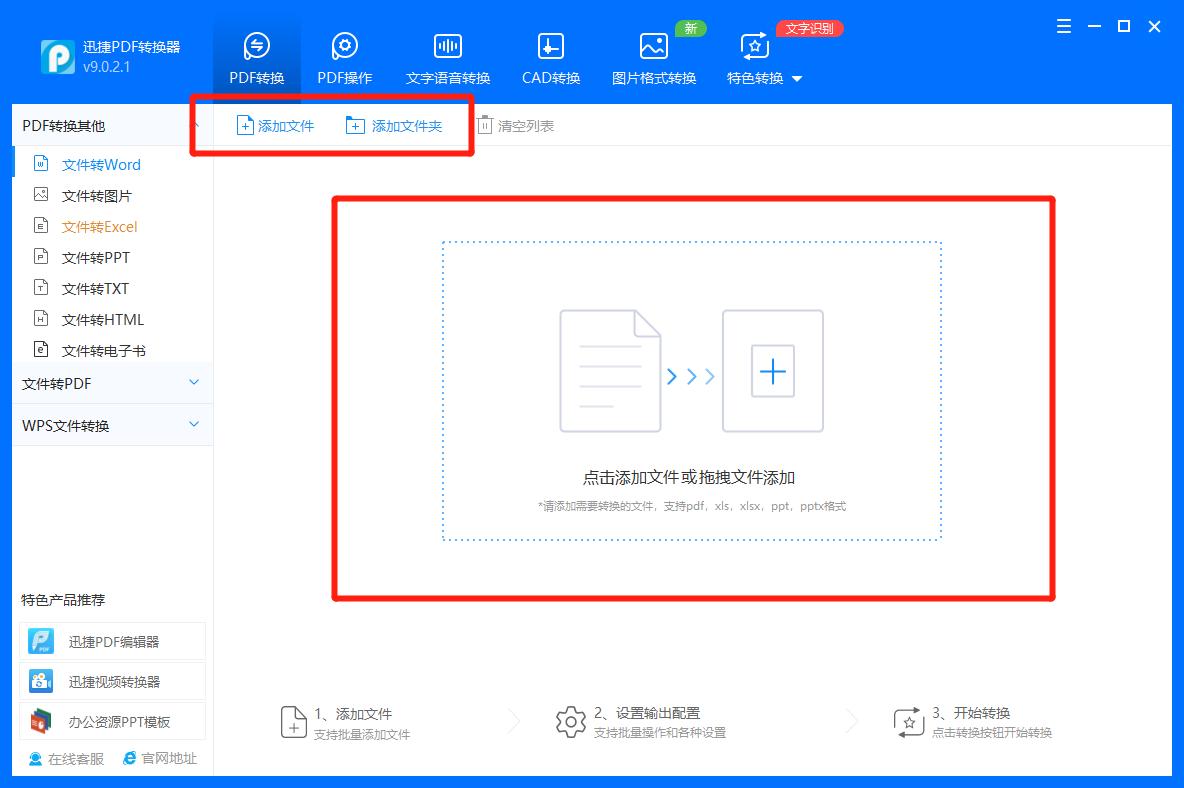Viewport: 1184px width, 788px height.
Task: Select 清空列表 to clear the list
Action: [518, 124]
